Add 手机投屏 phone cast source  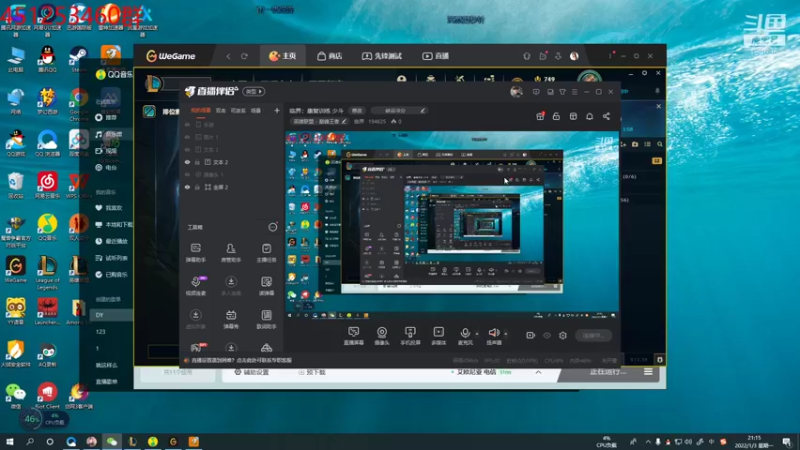pyautogui.click(x=410, y=336)
